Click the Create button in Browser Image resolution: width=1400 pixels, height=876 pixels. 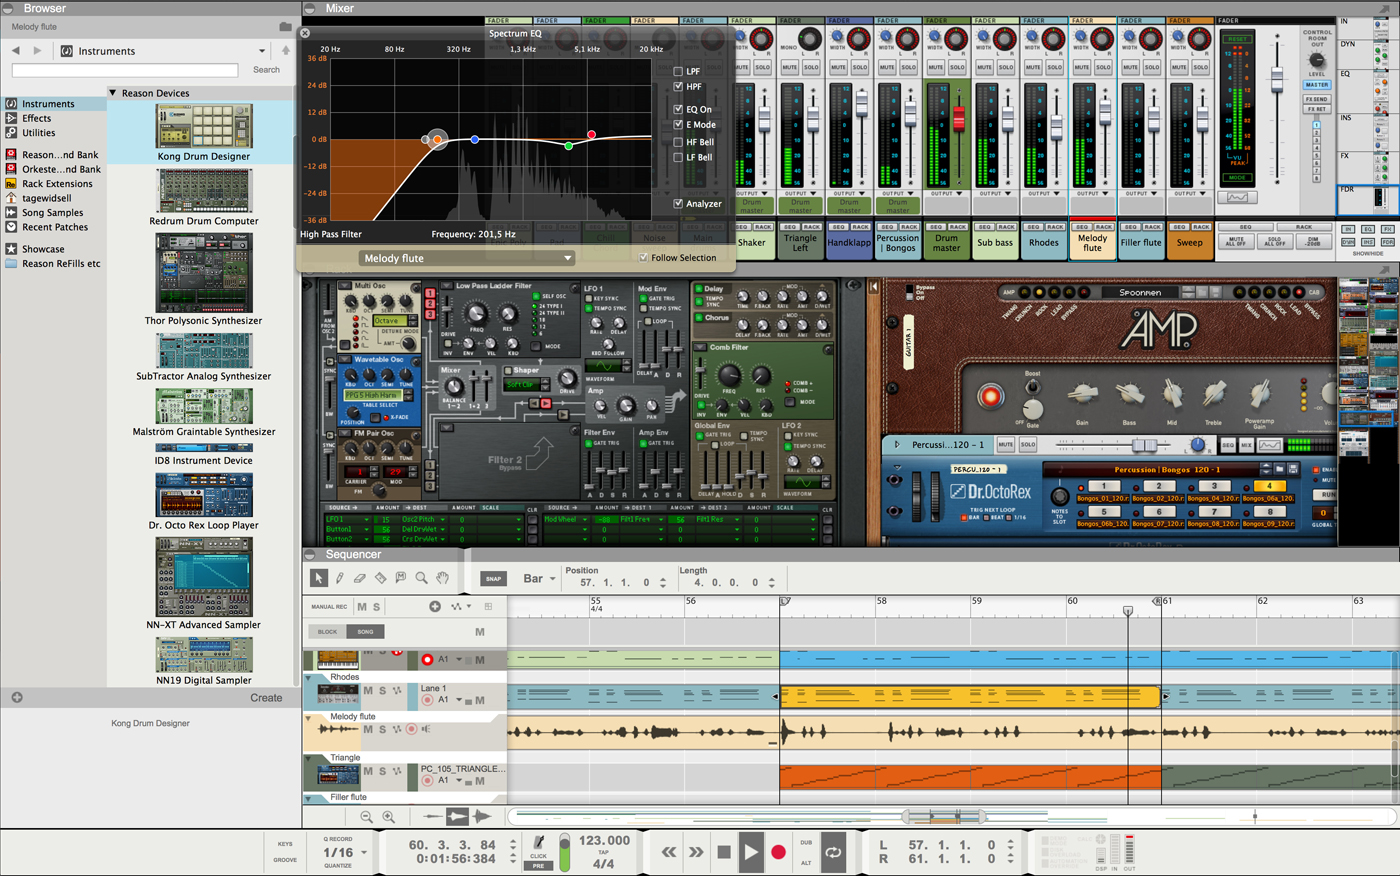[266, 698]
